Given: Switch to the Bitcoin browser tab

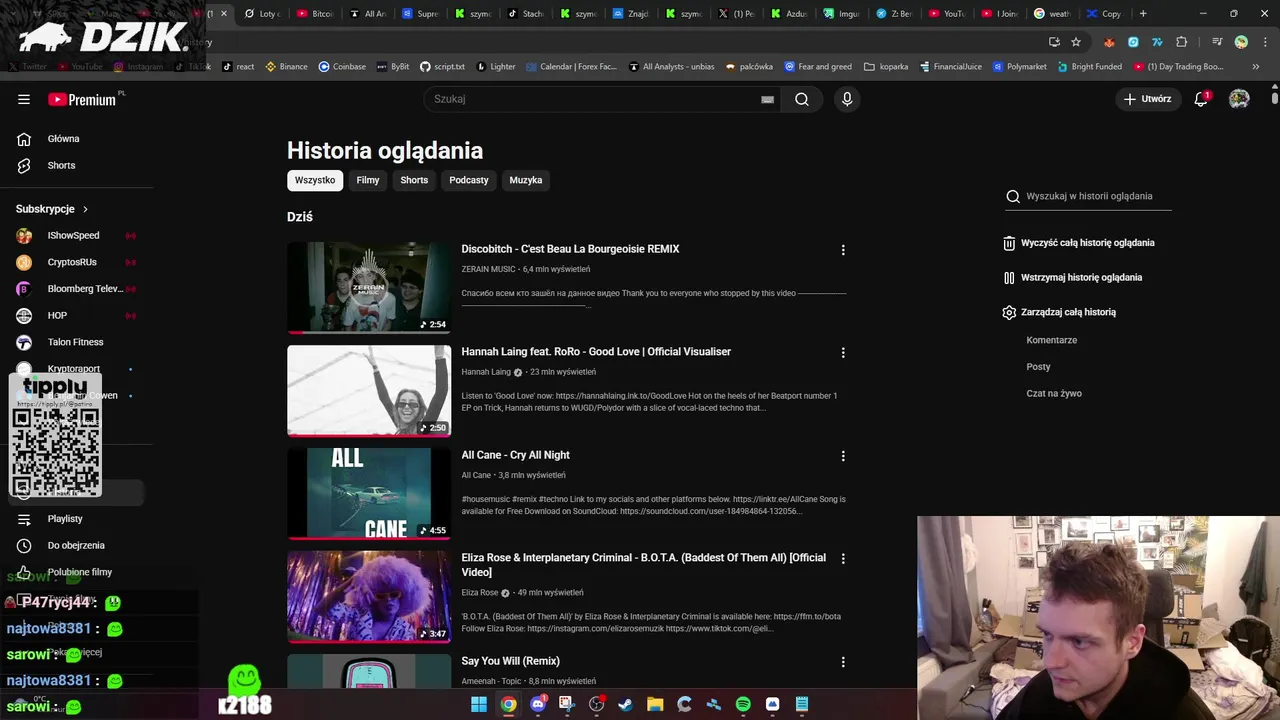Looking at the screenshot, I should pos(316,14).
